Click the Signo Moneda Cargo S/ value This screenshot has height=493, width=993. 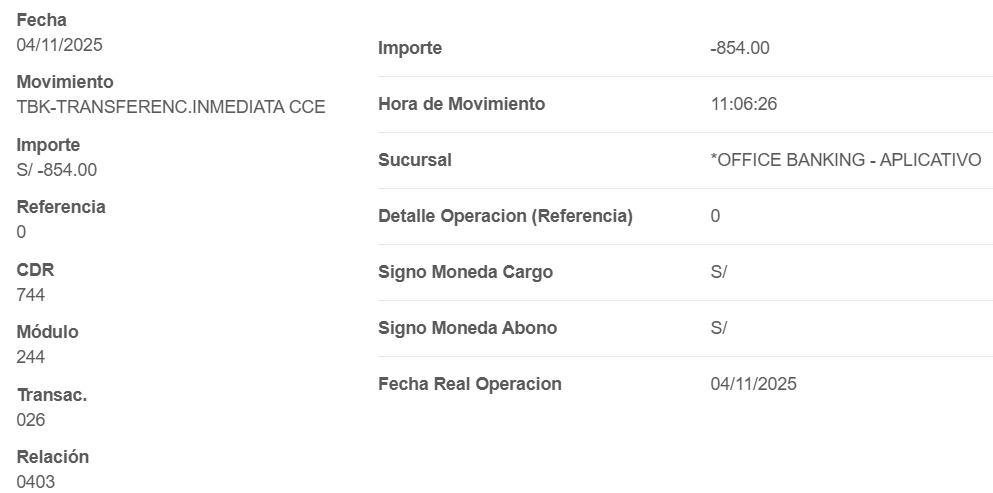click(718, 272)
